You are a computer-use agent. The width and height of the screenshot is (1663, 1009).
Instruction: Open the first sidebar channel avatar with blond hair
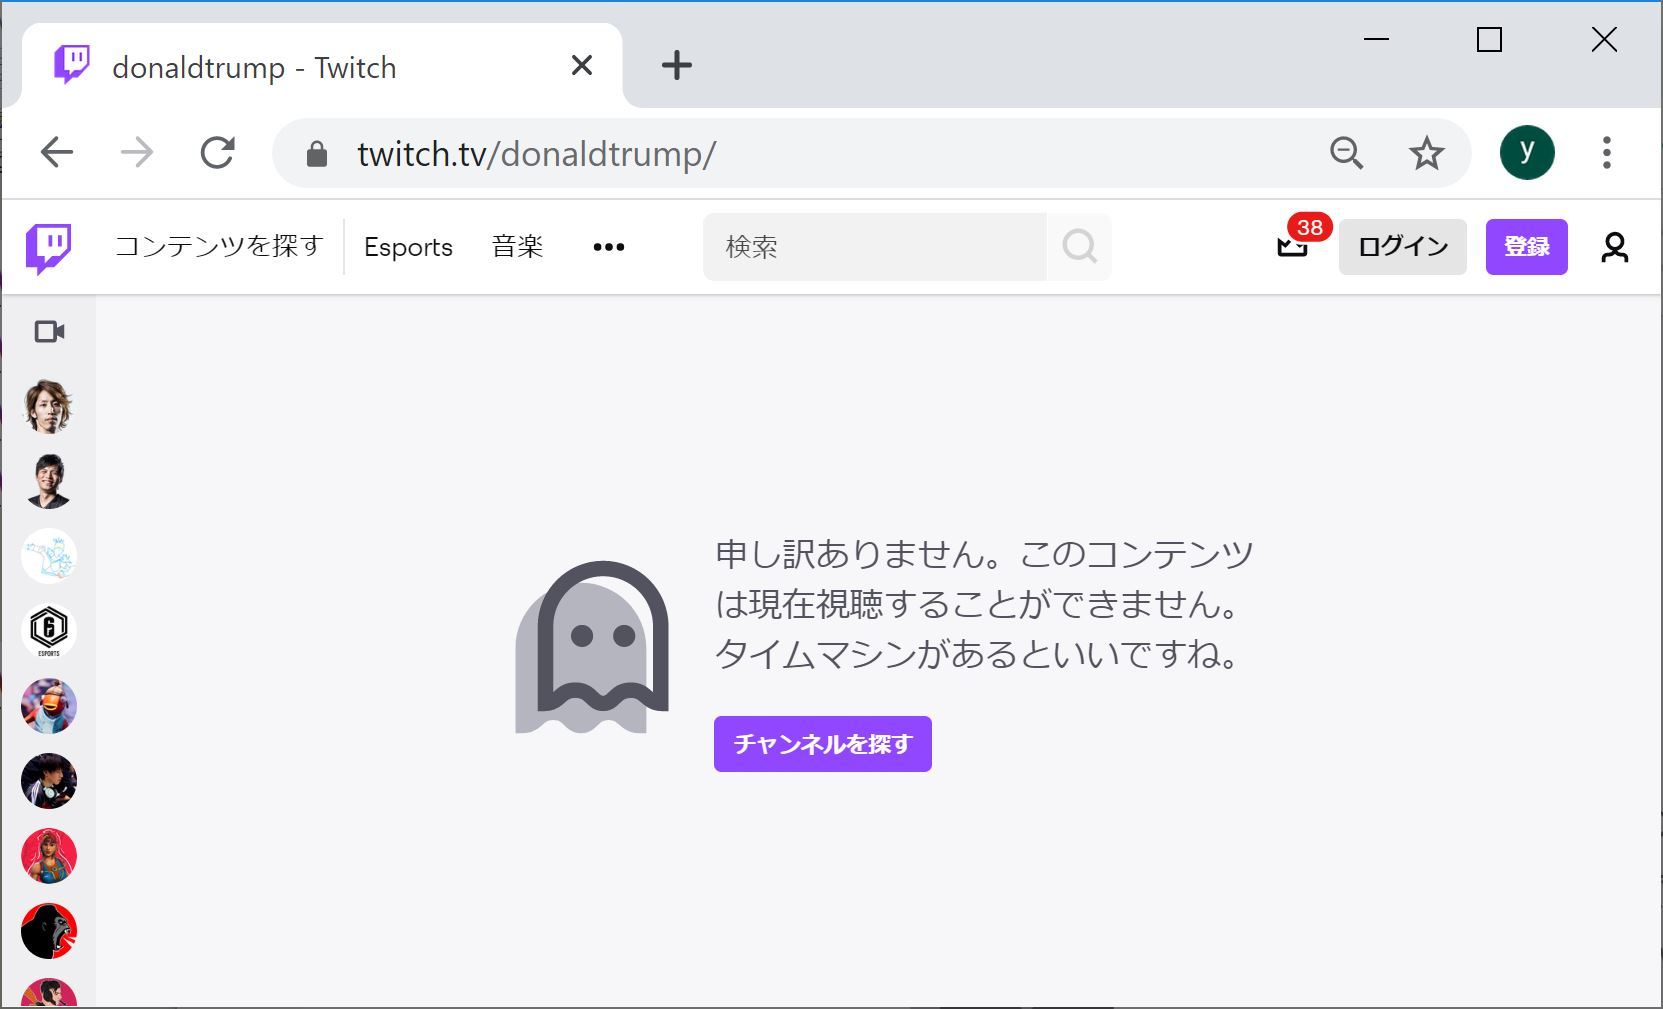[x=49, y=406]
